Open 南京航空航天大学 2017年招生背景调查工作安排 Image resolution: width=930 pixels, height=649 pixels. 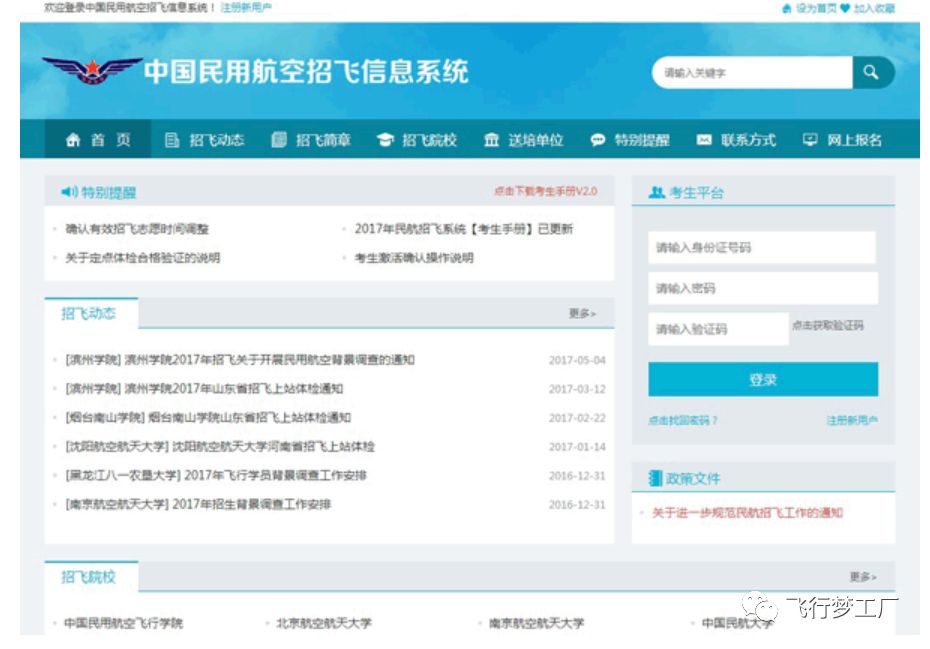pos(198,504)
